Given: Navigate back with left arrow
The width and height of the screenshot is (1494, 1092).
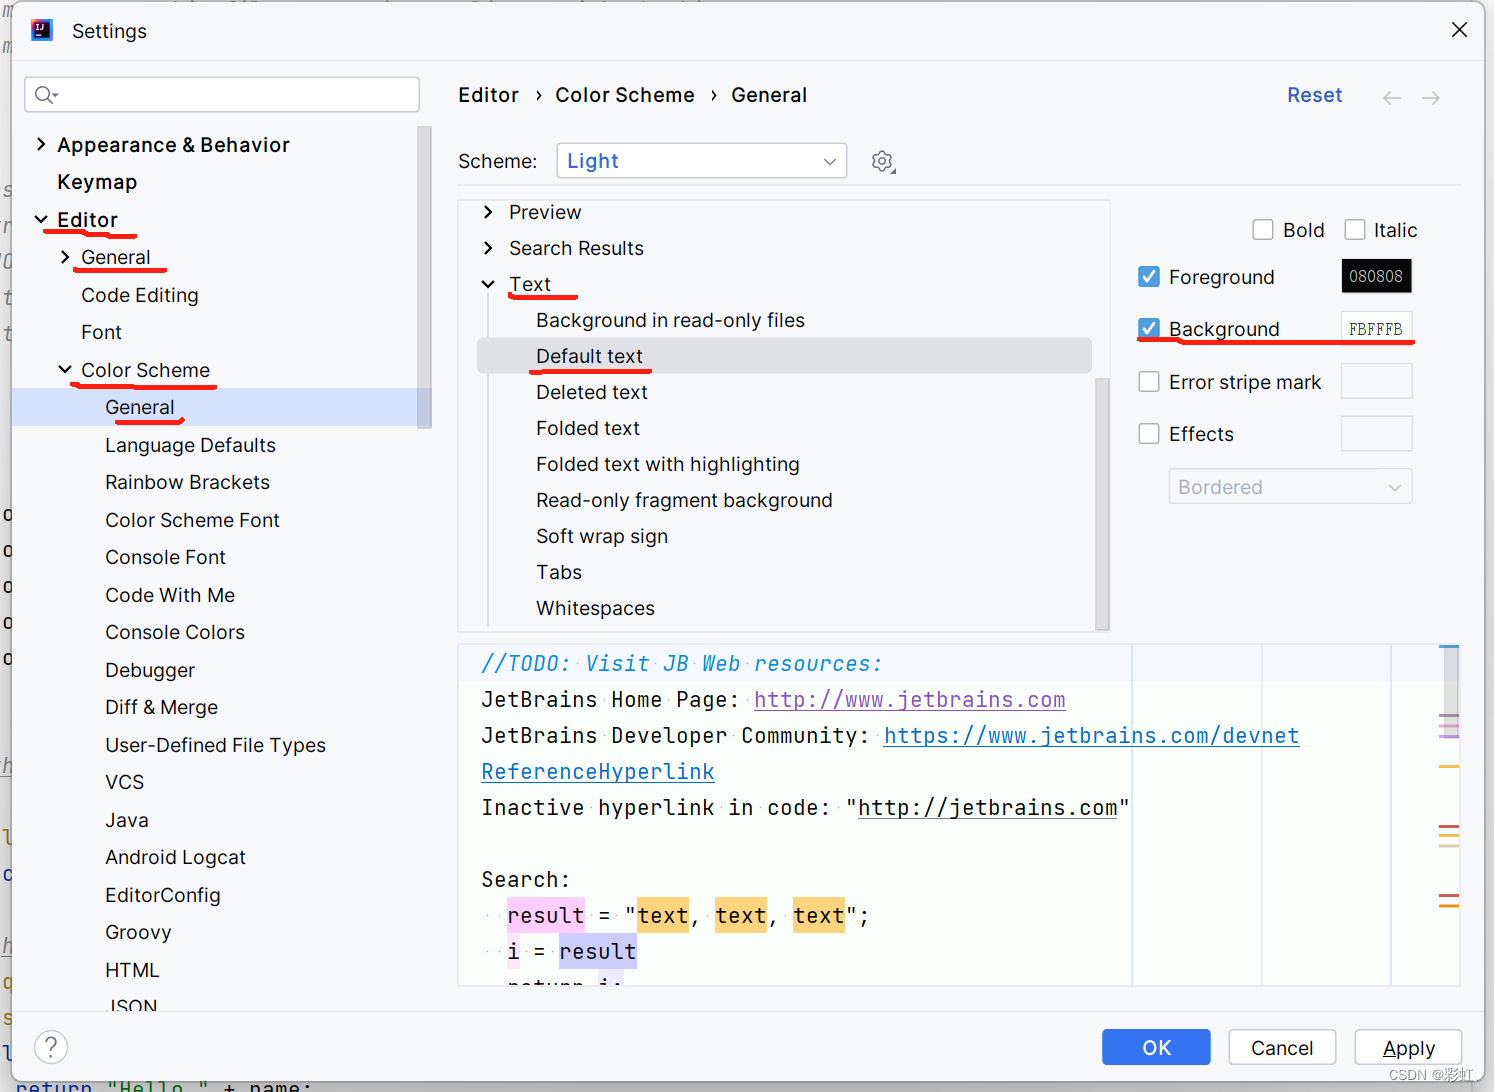Looking at the screenshot, I should point(1392,97).
